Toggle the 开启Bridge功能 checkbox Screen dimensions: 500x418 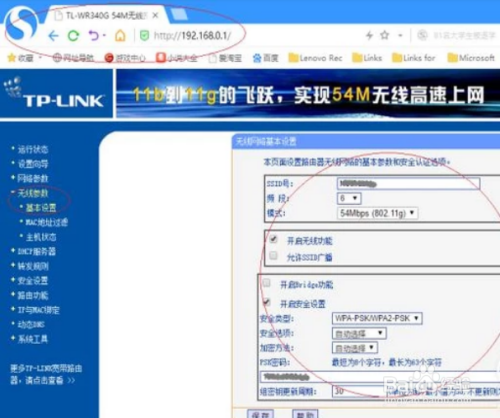pyautogui.click(x=266, y=283)
